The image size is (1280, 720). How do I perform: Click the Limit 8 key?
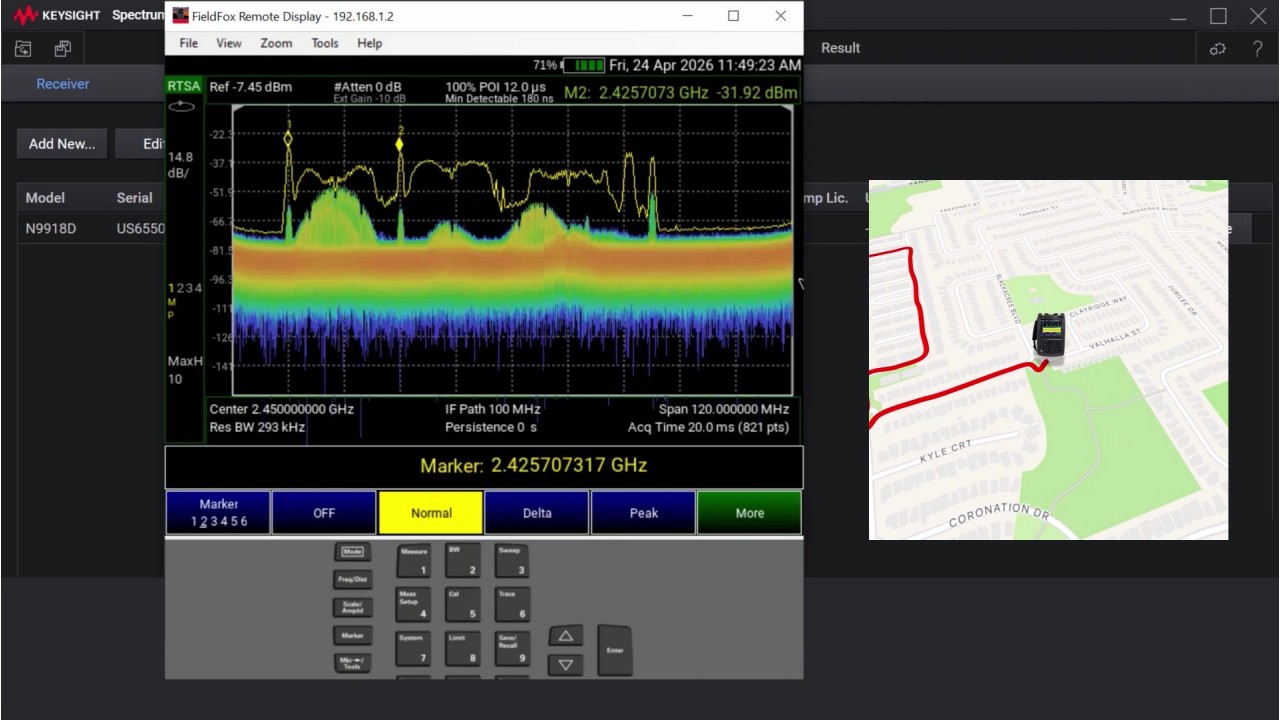click(462, 648)
